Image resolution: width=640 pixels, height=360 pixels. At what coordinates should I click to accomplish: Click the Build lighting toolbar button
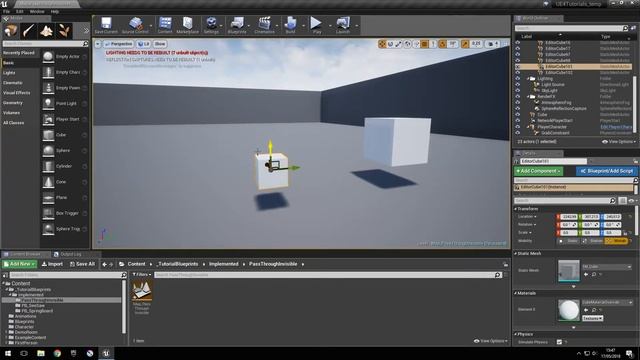point(290,25)
